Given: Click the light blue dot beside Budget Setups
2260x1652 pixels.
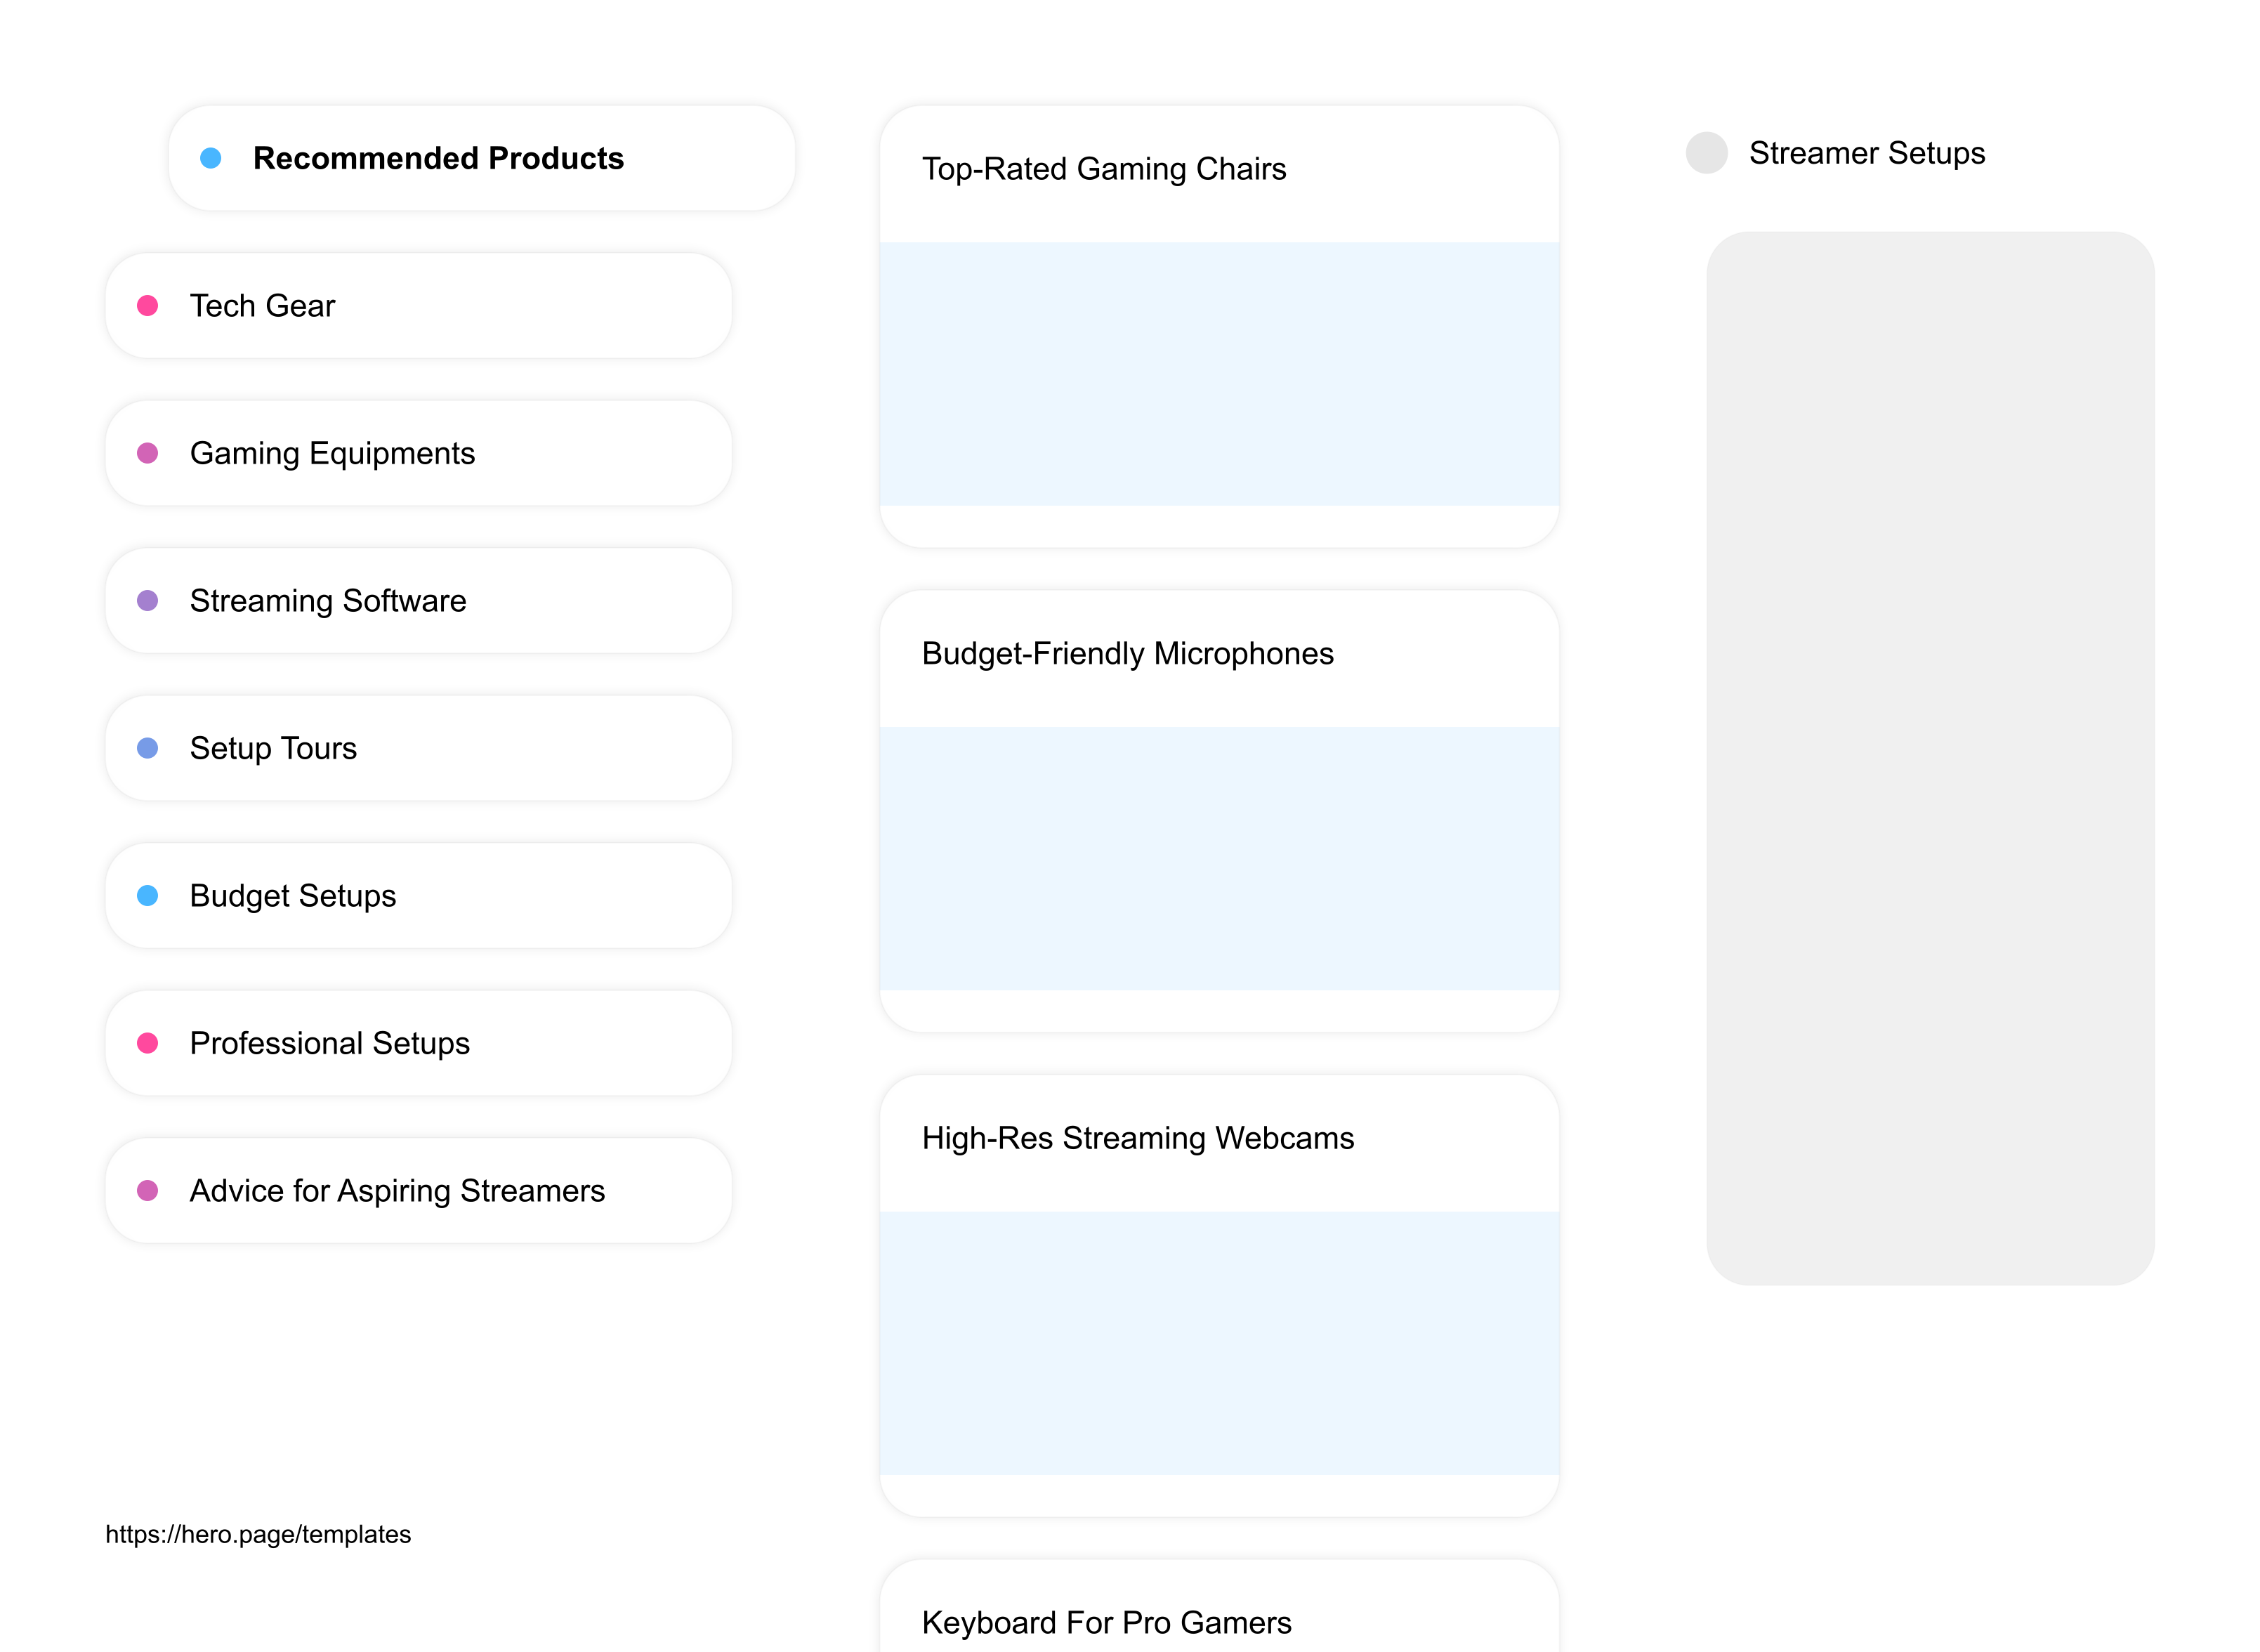Looking at the screenshot, I should (148, 896).
